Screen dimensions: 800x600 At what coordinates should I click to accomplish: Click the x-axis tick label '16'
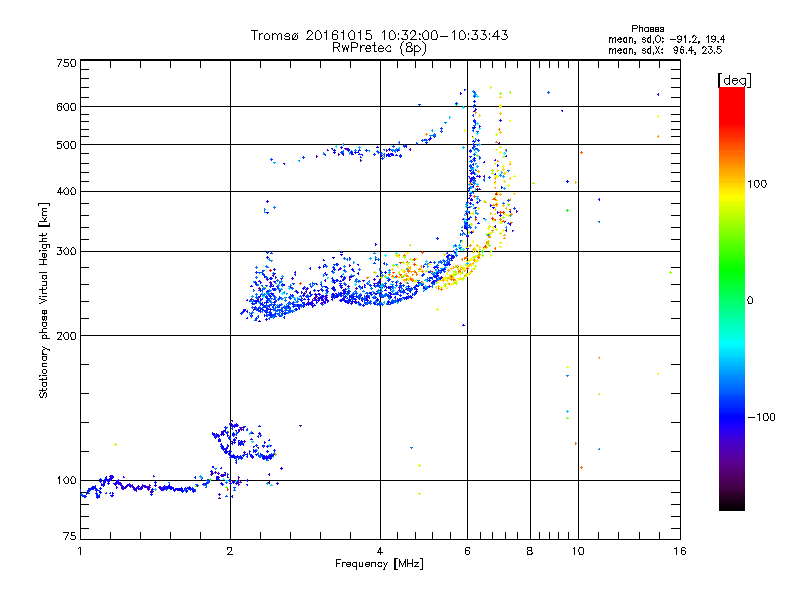tap(680, 551)
